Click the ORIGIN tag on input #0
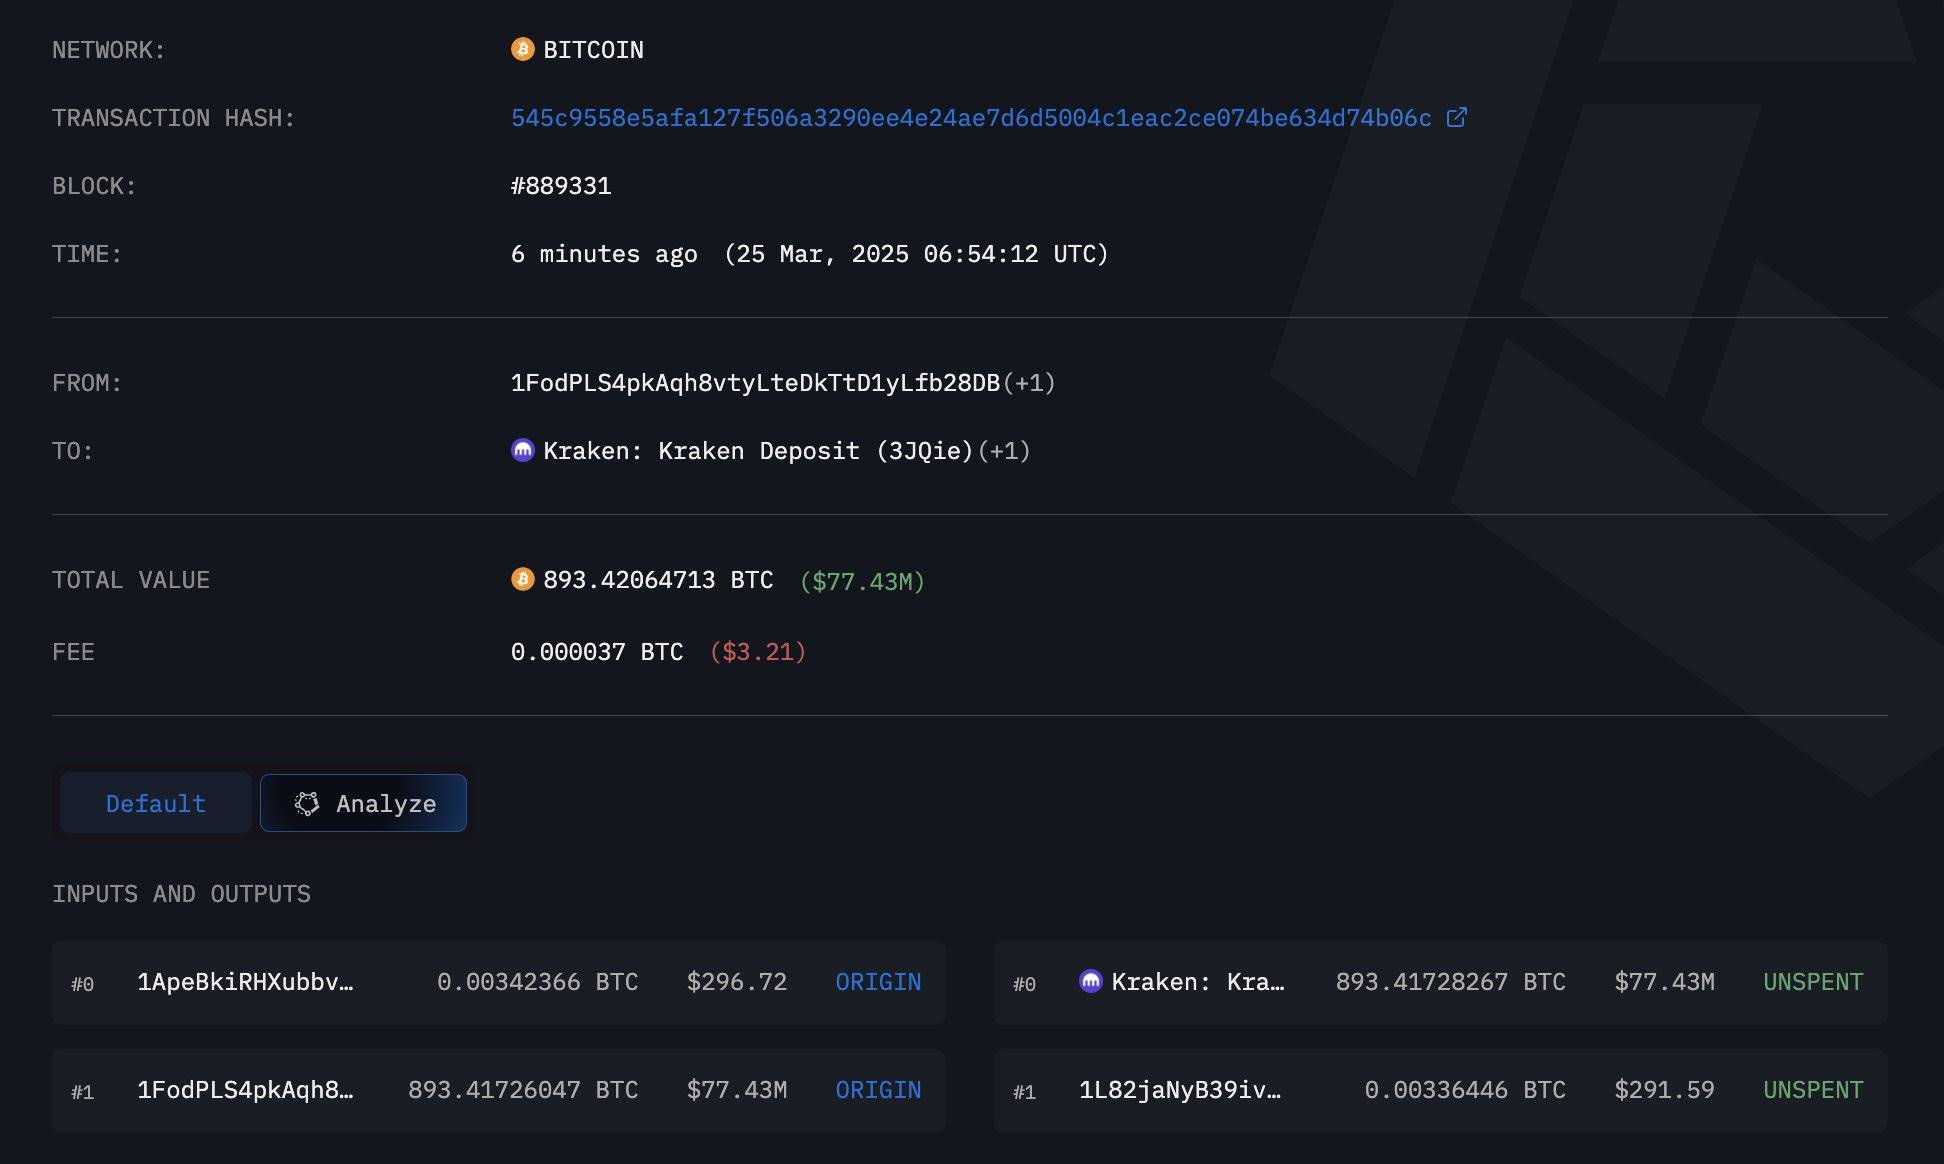Screen dimensions: 1944x1164 (877, 982)
